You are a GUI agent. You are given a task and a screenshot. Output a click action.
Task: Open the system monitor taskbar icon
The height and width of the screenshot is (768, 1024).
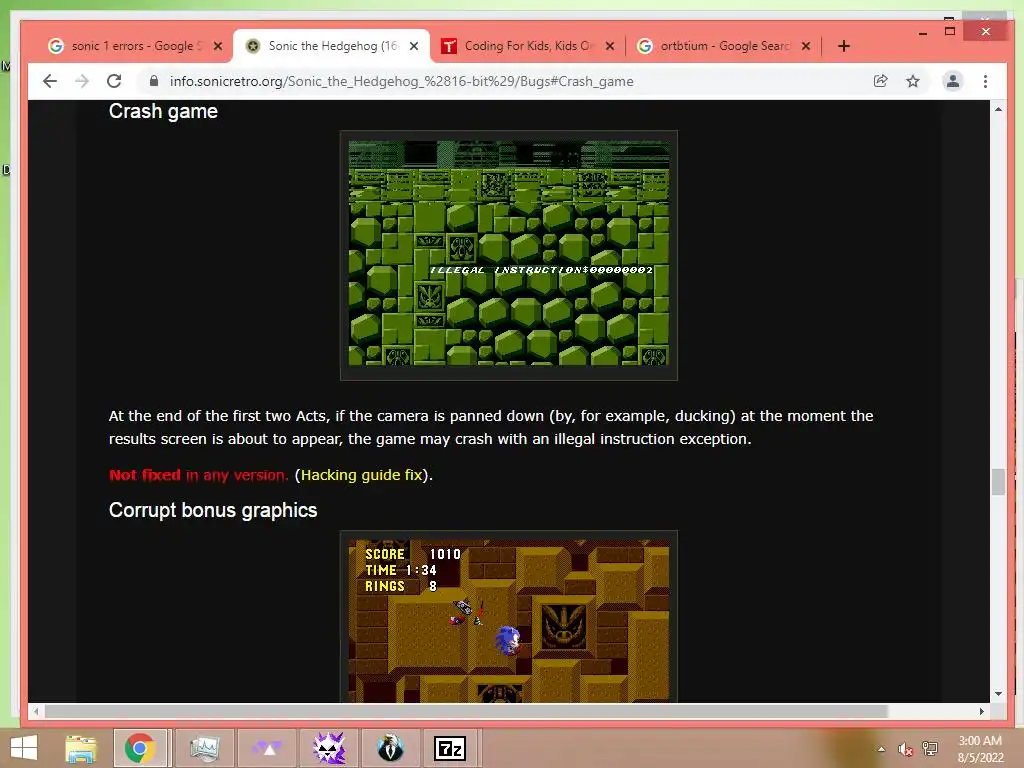coord(204,748)
